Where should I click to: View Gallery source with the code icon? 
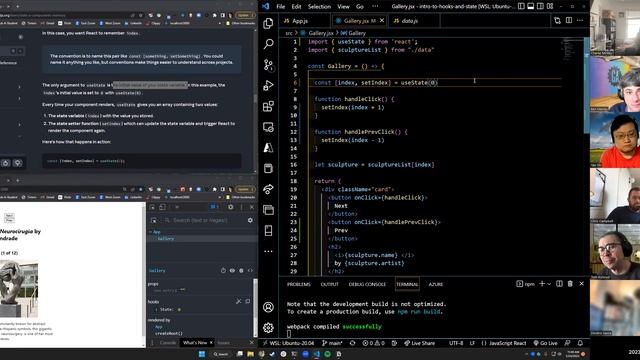pos(250,270)
